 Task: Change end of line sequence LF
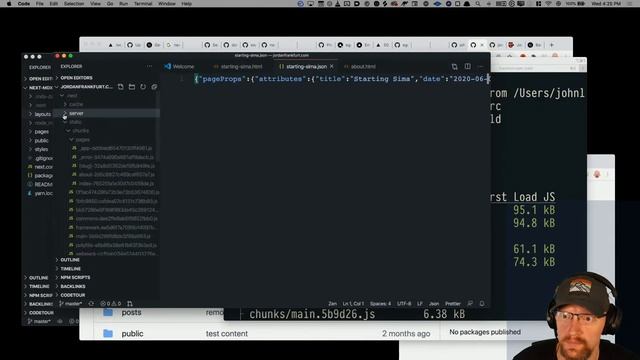(420, 303)
